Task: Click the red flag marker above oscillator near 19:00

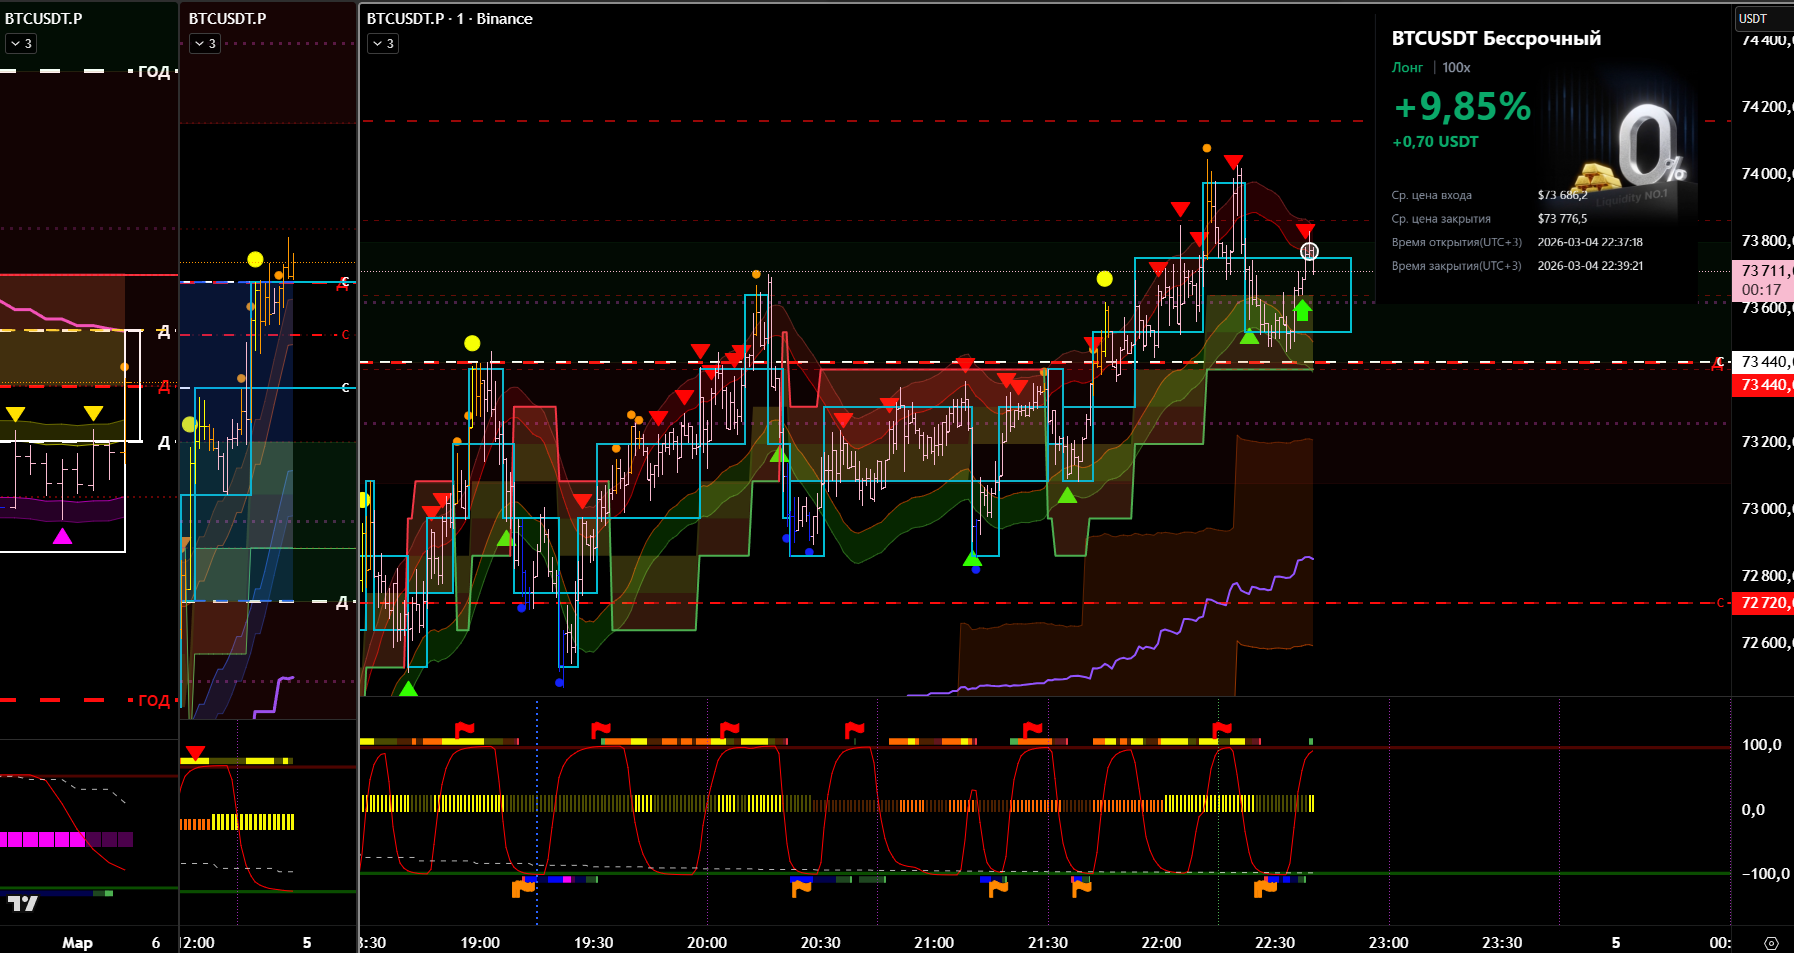Action: coord(465,730)
